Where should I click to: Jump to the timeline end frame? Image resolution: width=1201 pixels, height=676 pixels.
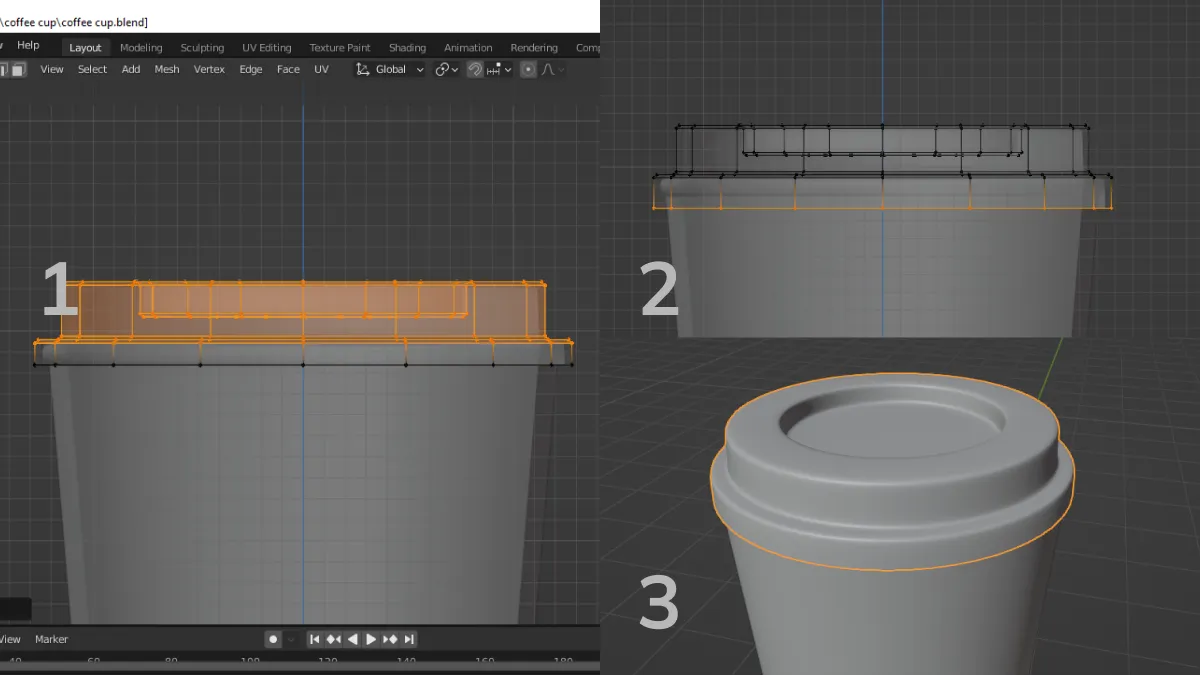[x=409, y=640]
